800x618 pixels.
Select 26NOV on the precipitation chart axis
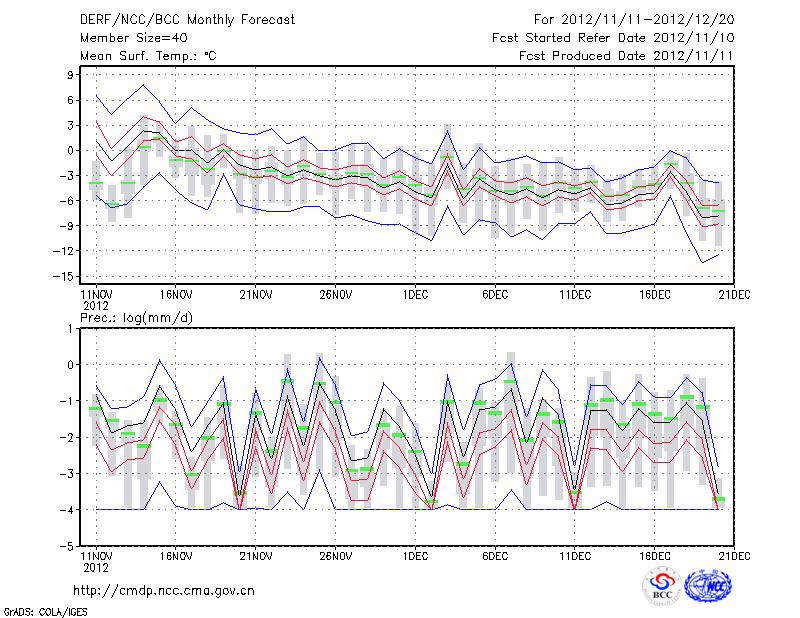[335, 555]
